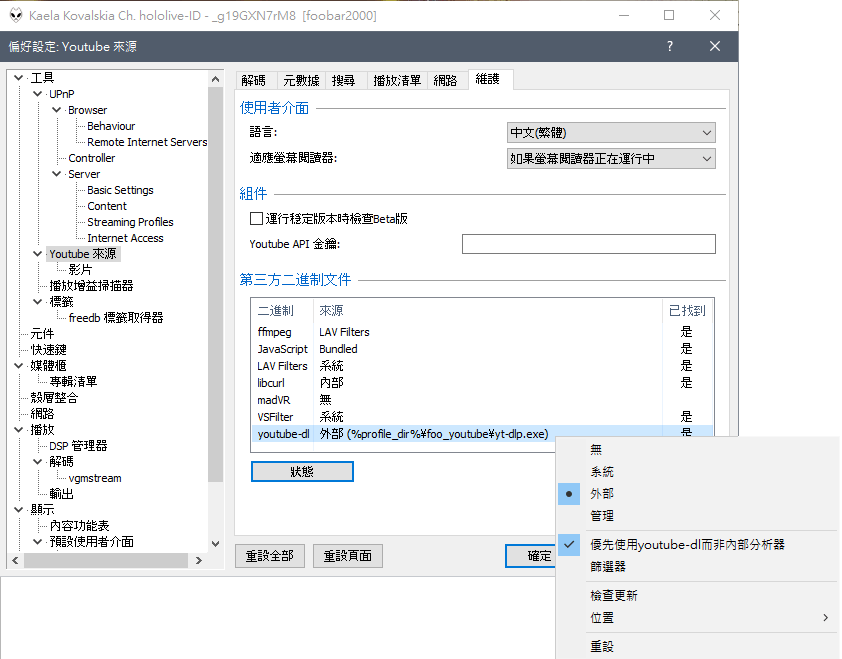This screenshot has width=842, height=659.
Task: Select the ffmpeg row in binaries list
Action: [x=482, y=332]
